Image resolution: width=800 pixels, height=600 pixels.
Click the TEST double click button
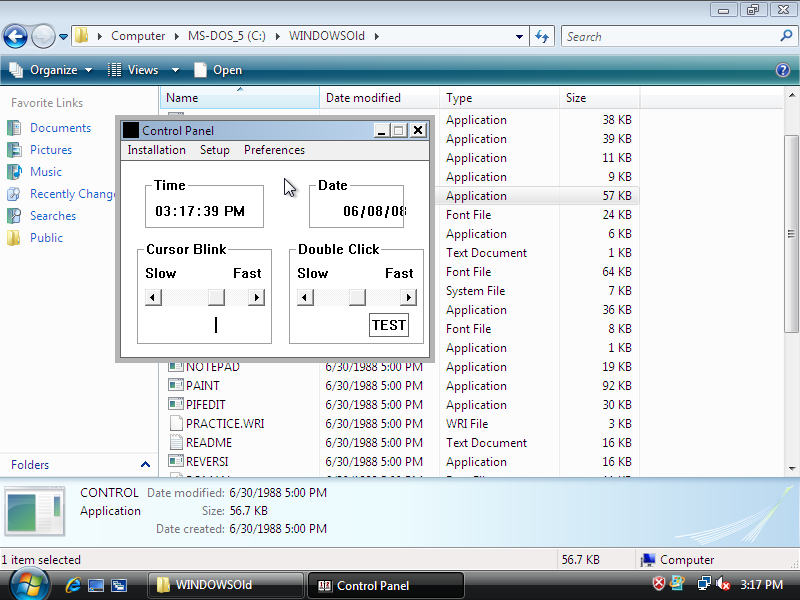coord(389,325)
